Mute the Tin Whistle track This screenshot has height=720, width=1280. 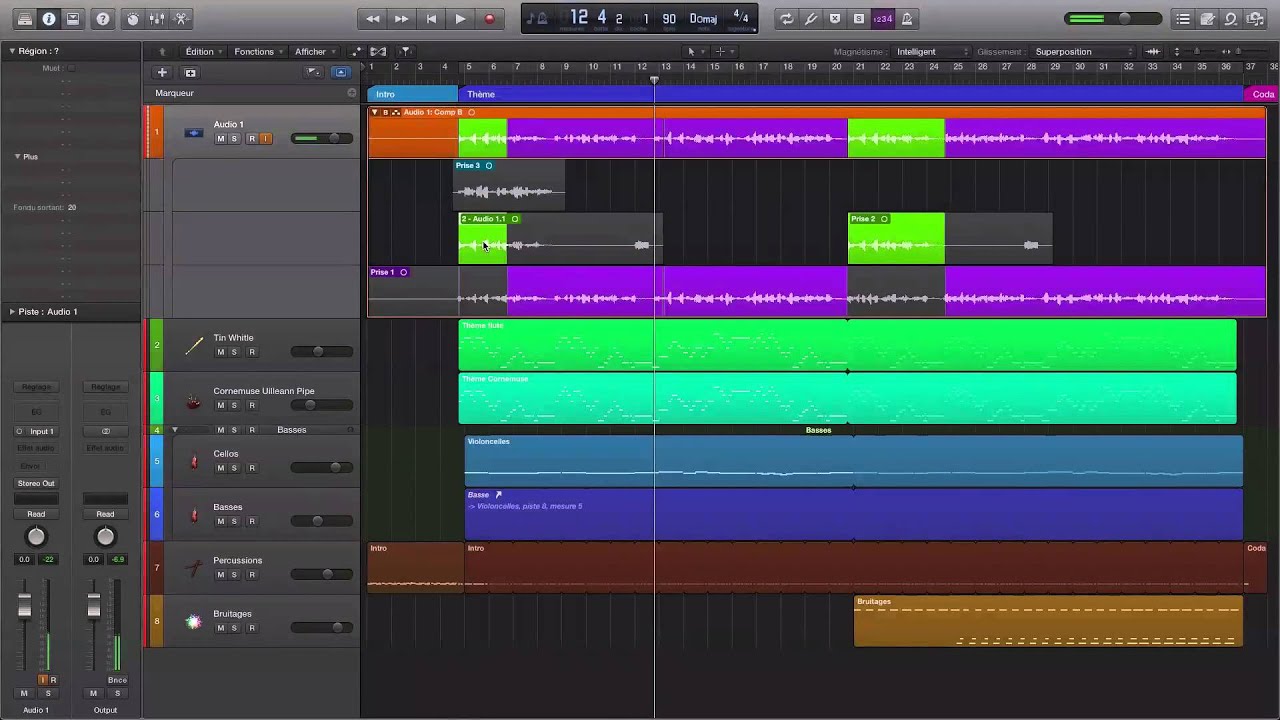pos(220,352)
